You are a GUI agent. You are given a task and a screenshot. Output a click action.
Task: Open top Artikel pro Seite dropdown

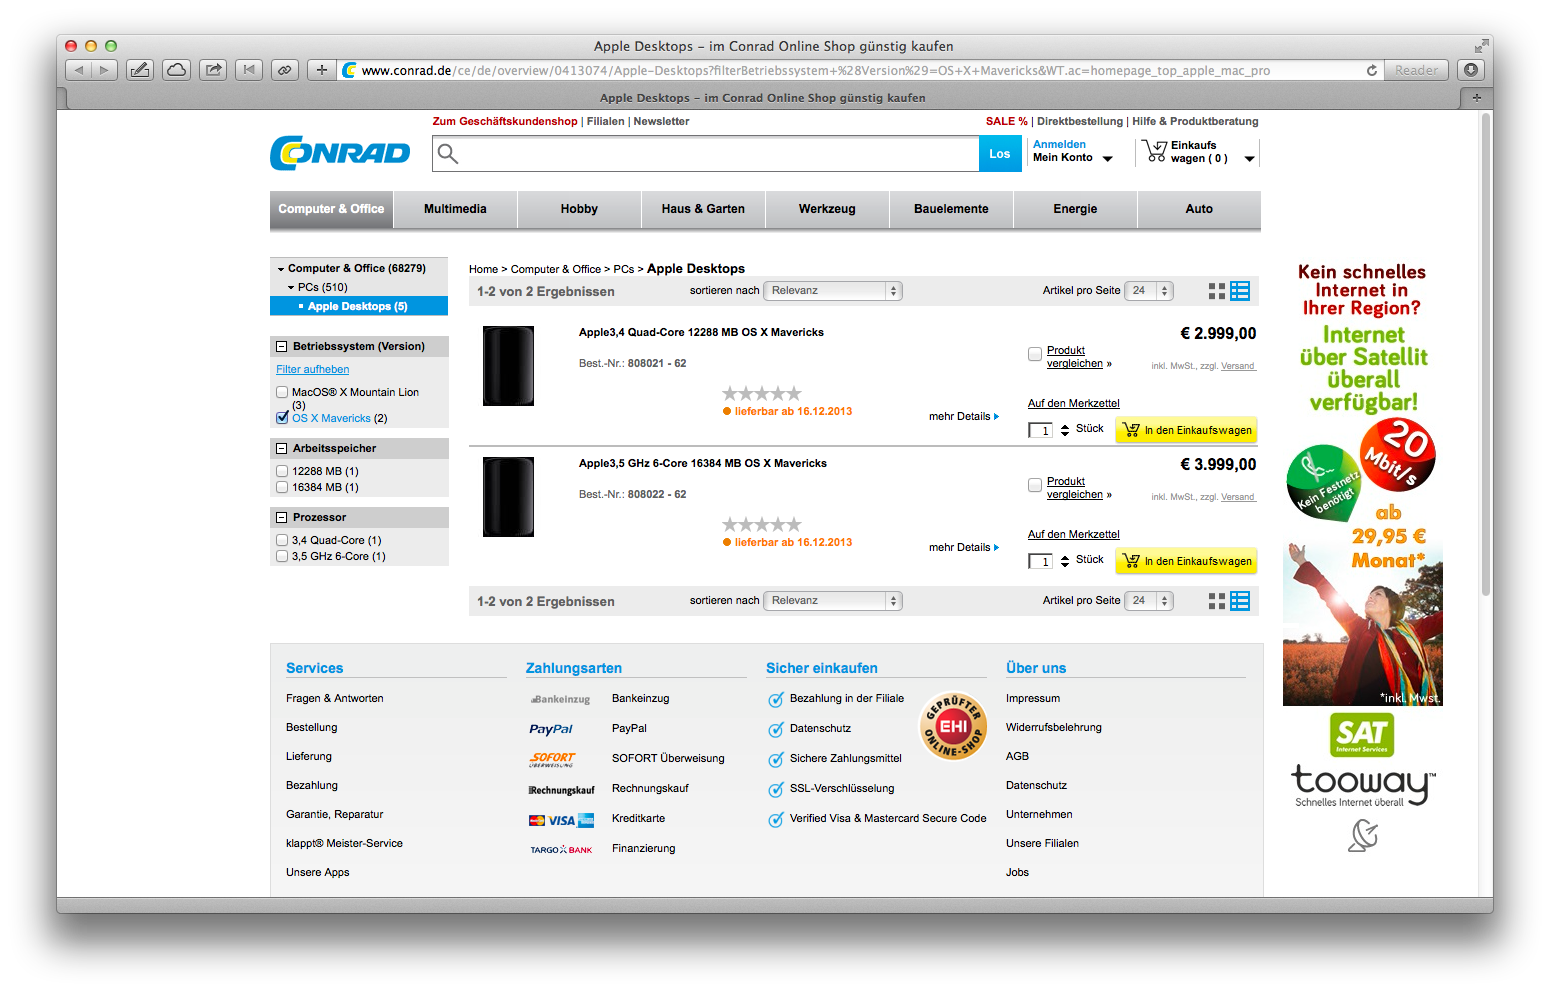coord(1149,291)
